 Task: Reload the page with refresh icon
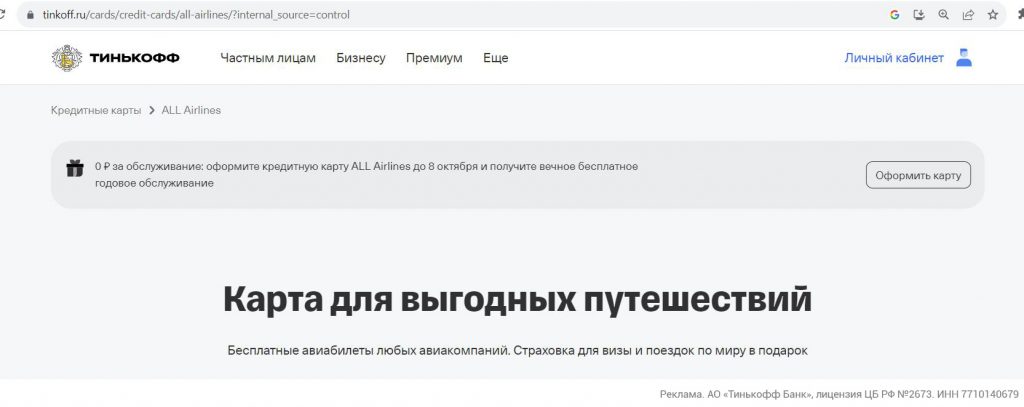click(x=2, y=14)
